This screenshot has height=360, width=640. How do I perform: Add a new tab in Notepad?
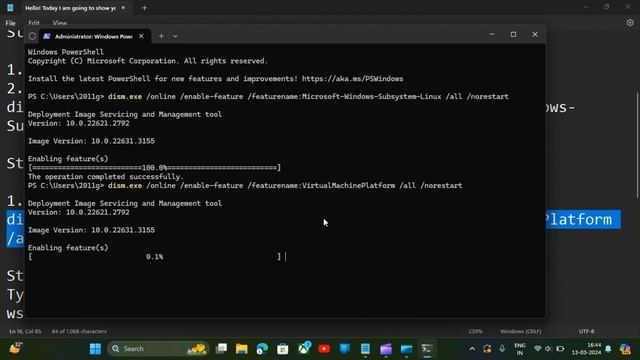click(144, 8)
